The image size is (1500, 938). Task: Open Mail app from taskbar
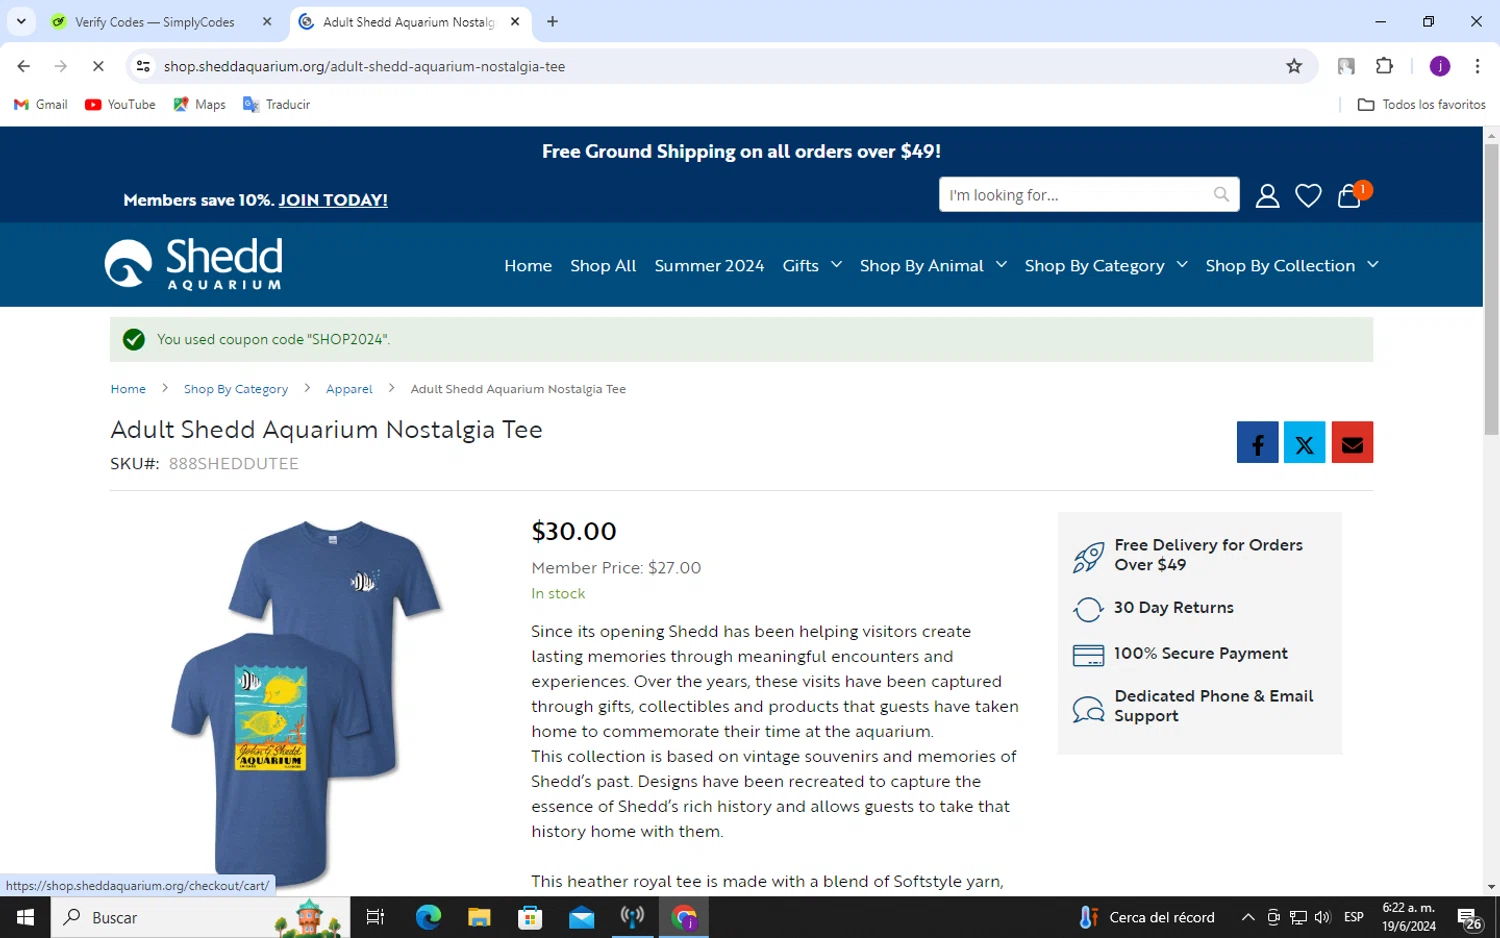(581, 917)
